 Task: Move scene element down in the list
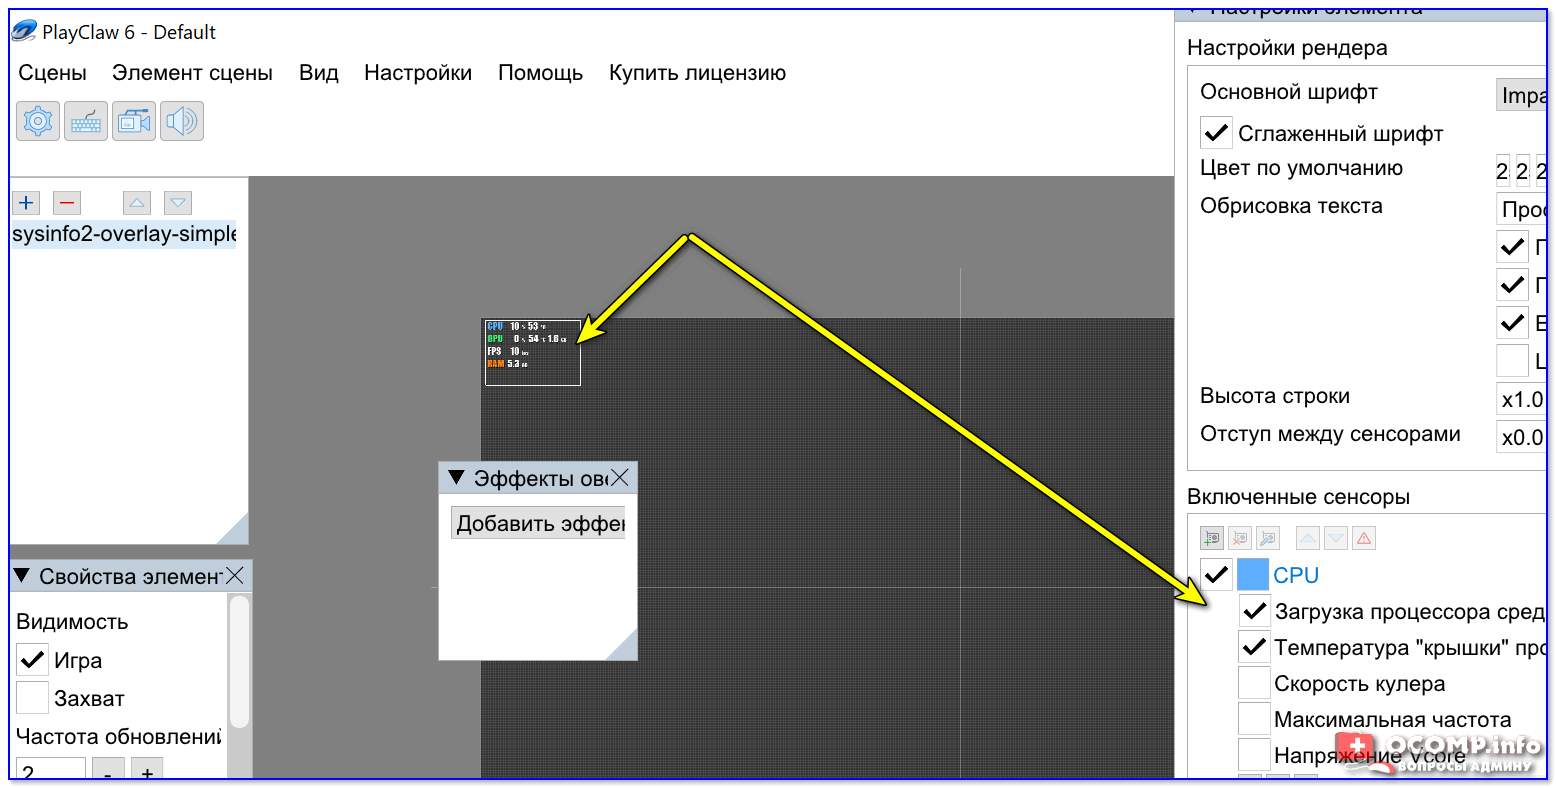(x=178, y=203)
